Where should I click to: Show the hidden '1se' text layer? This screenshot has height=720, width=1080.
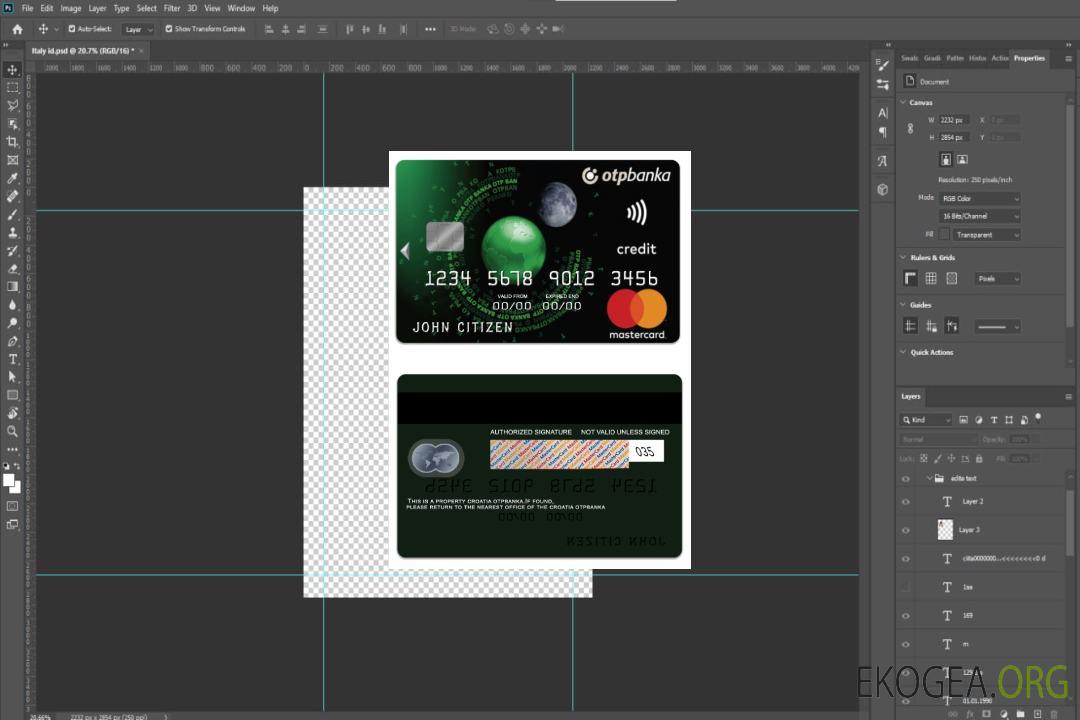[x=906, y=587]
